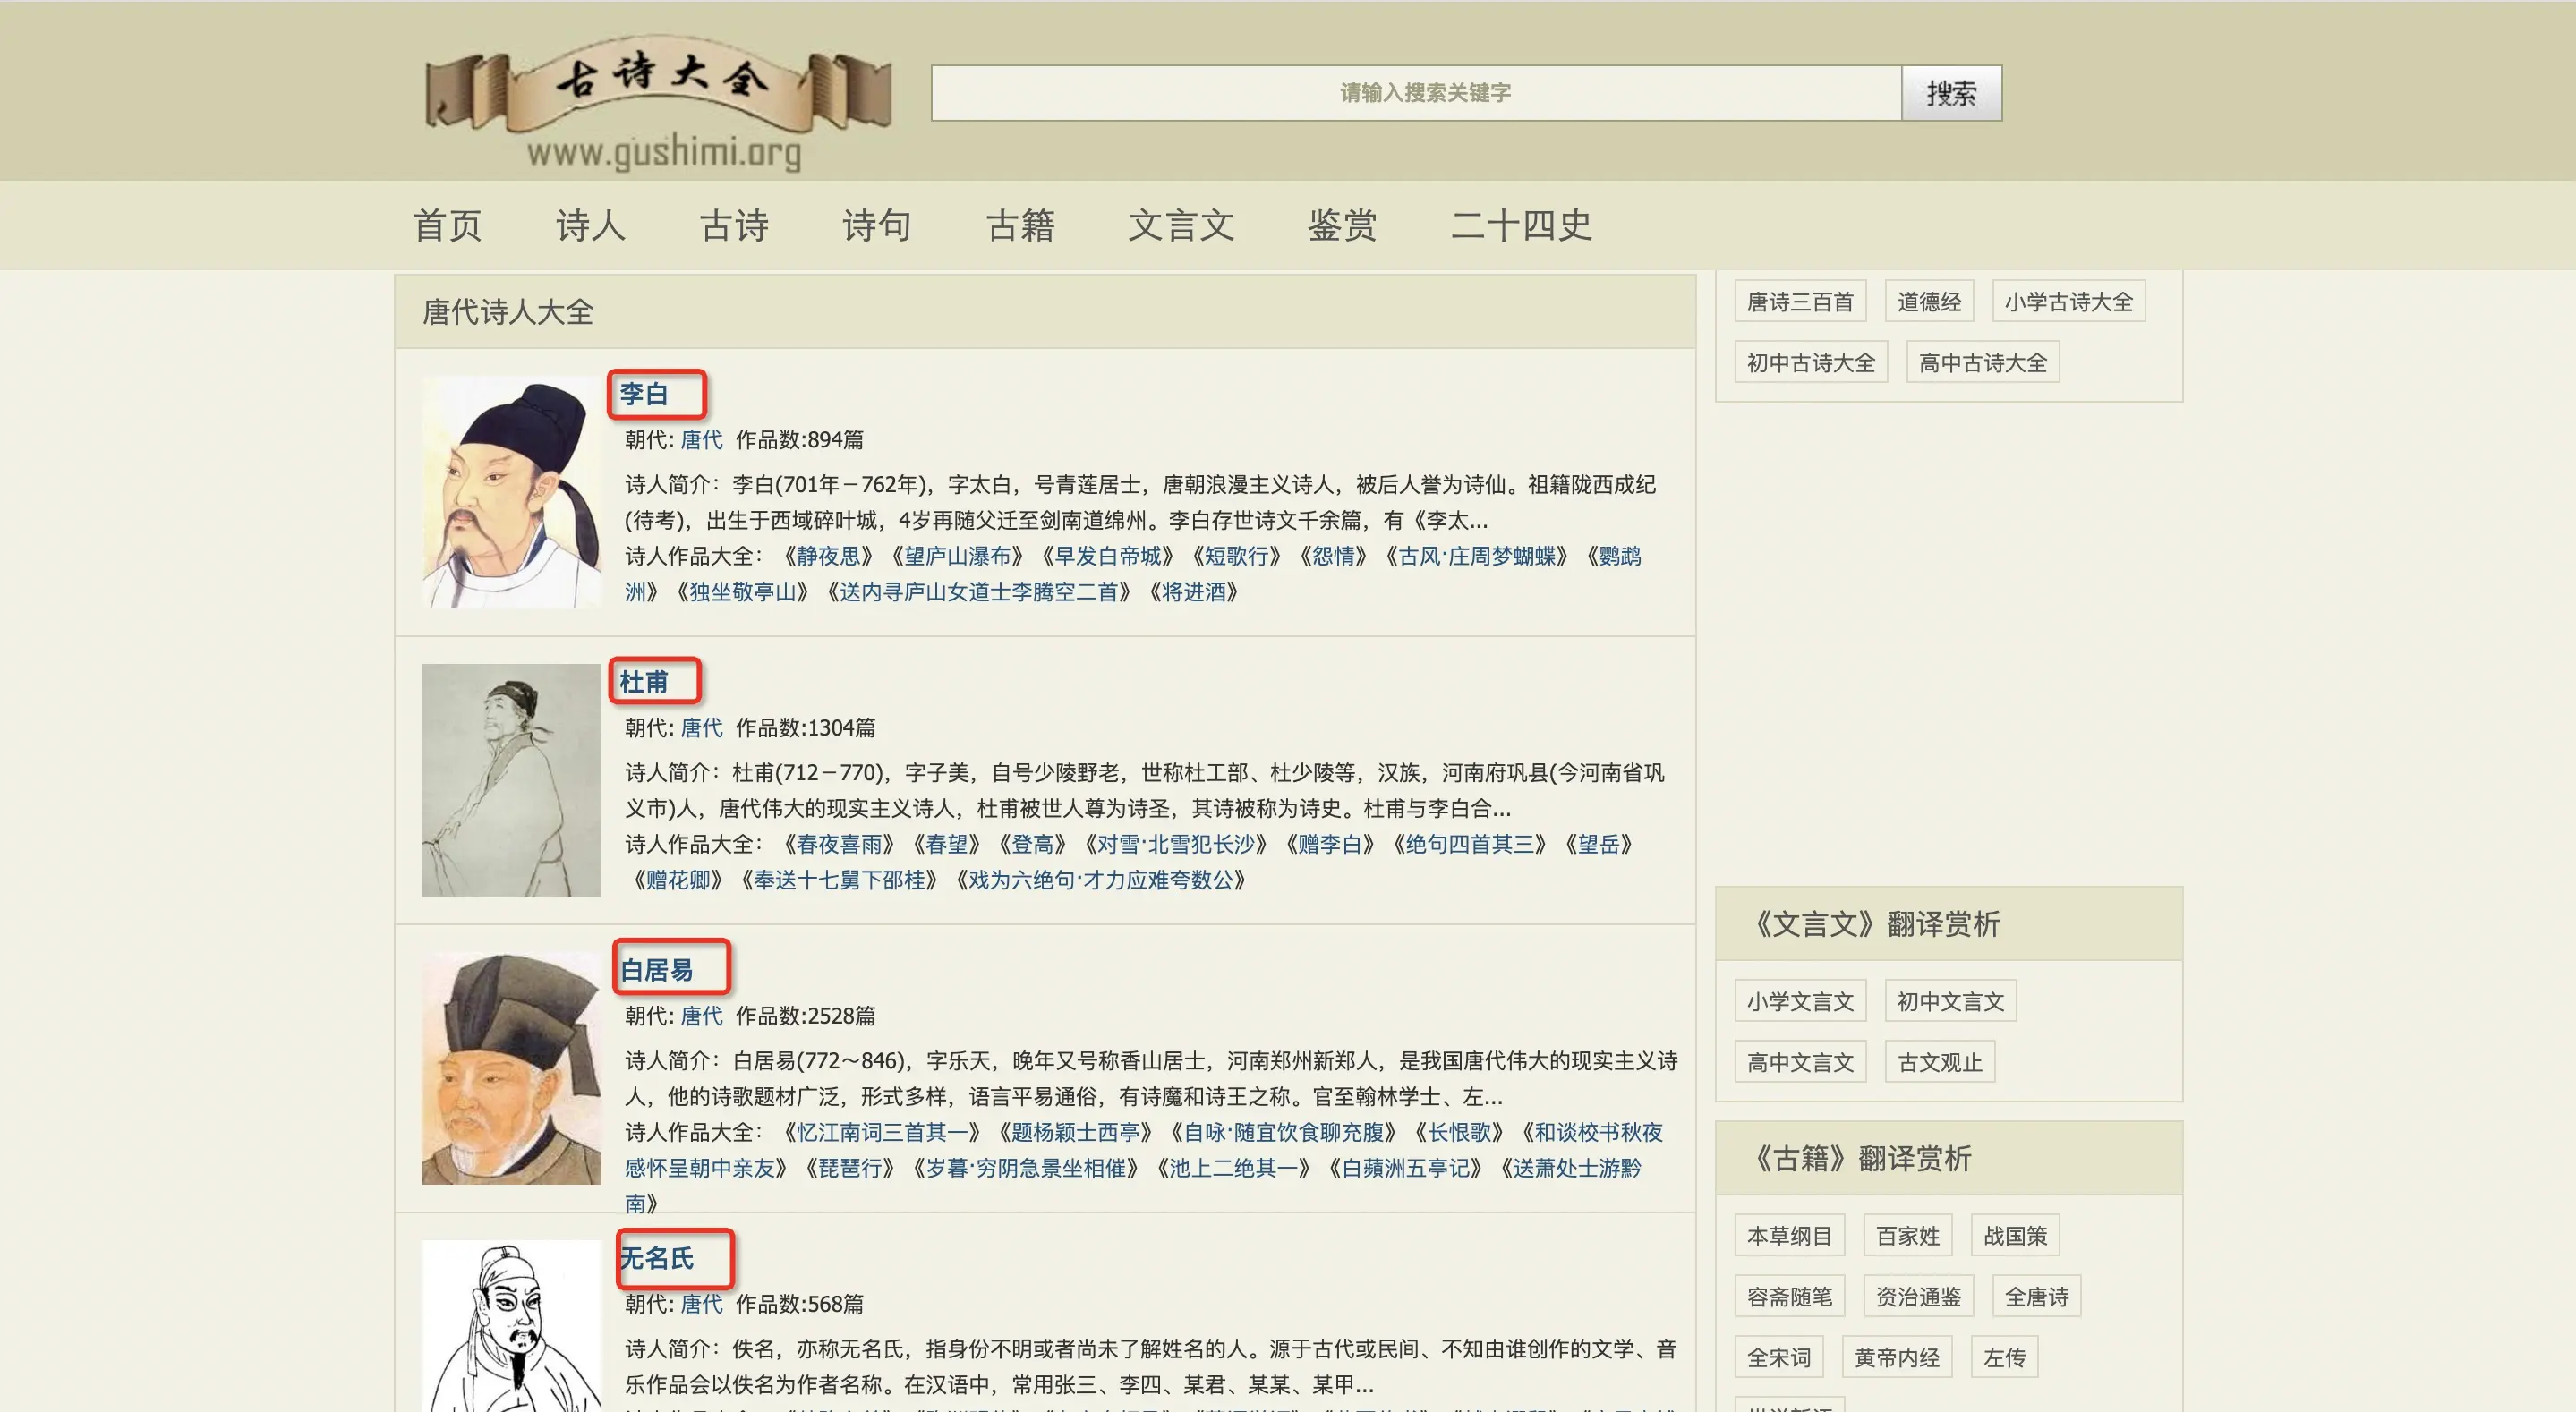Select 二十四史 in the navigation bar
Screen dimensions: 2576x1412
(1520, 225)
